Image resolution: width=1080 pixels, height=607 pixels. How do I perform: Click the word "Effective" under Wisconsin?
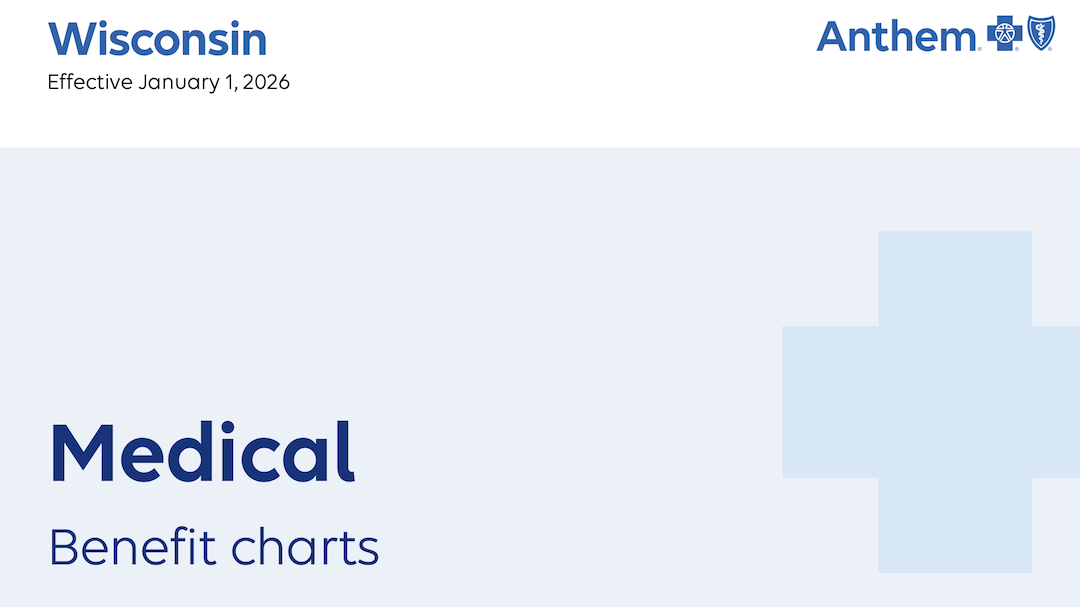[90, 82]
